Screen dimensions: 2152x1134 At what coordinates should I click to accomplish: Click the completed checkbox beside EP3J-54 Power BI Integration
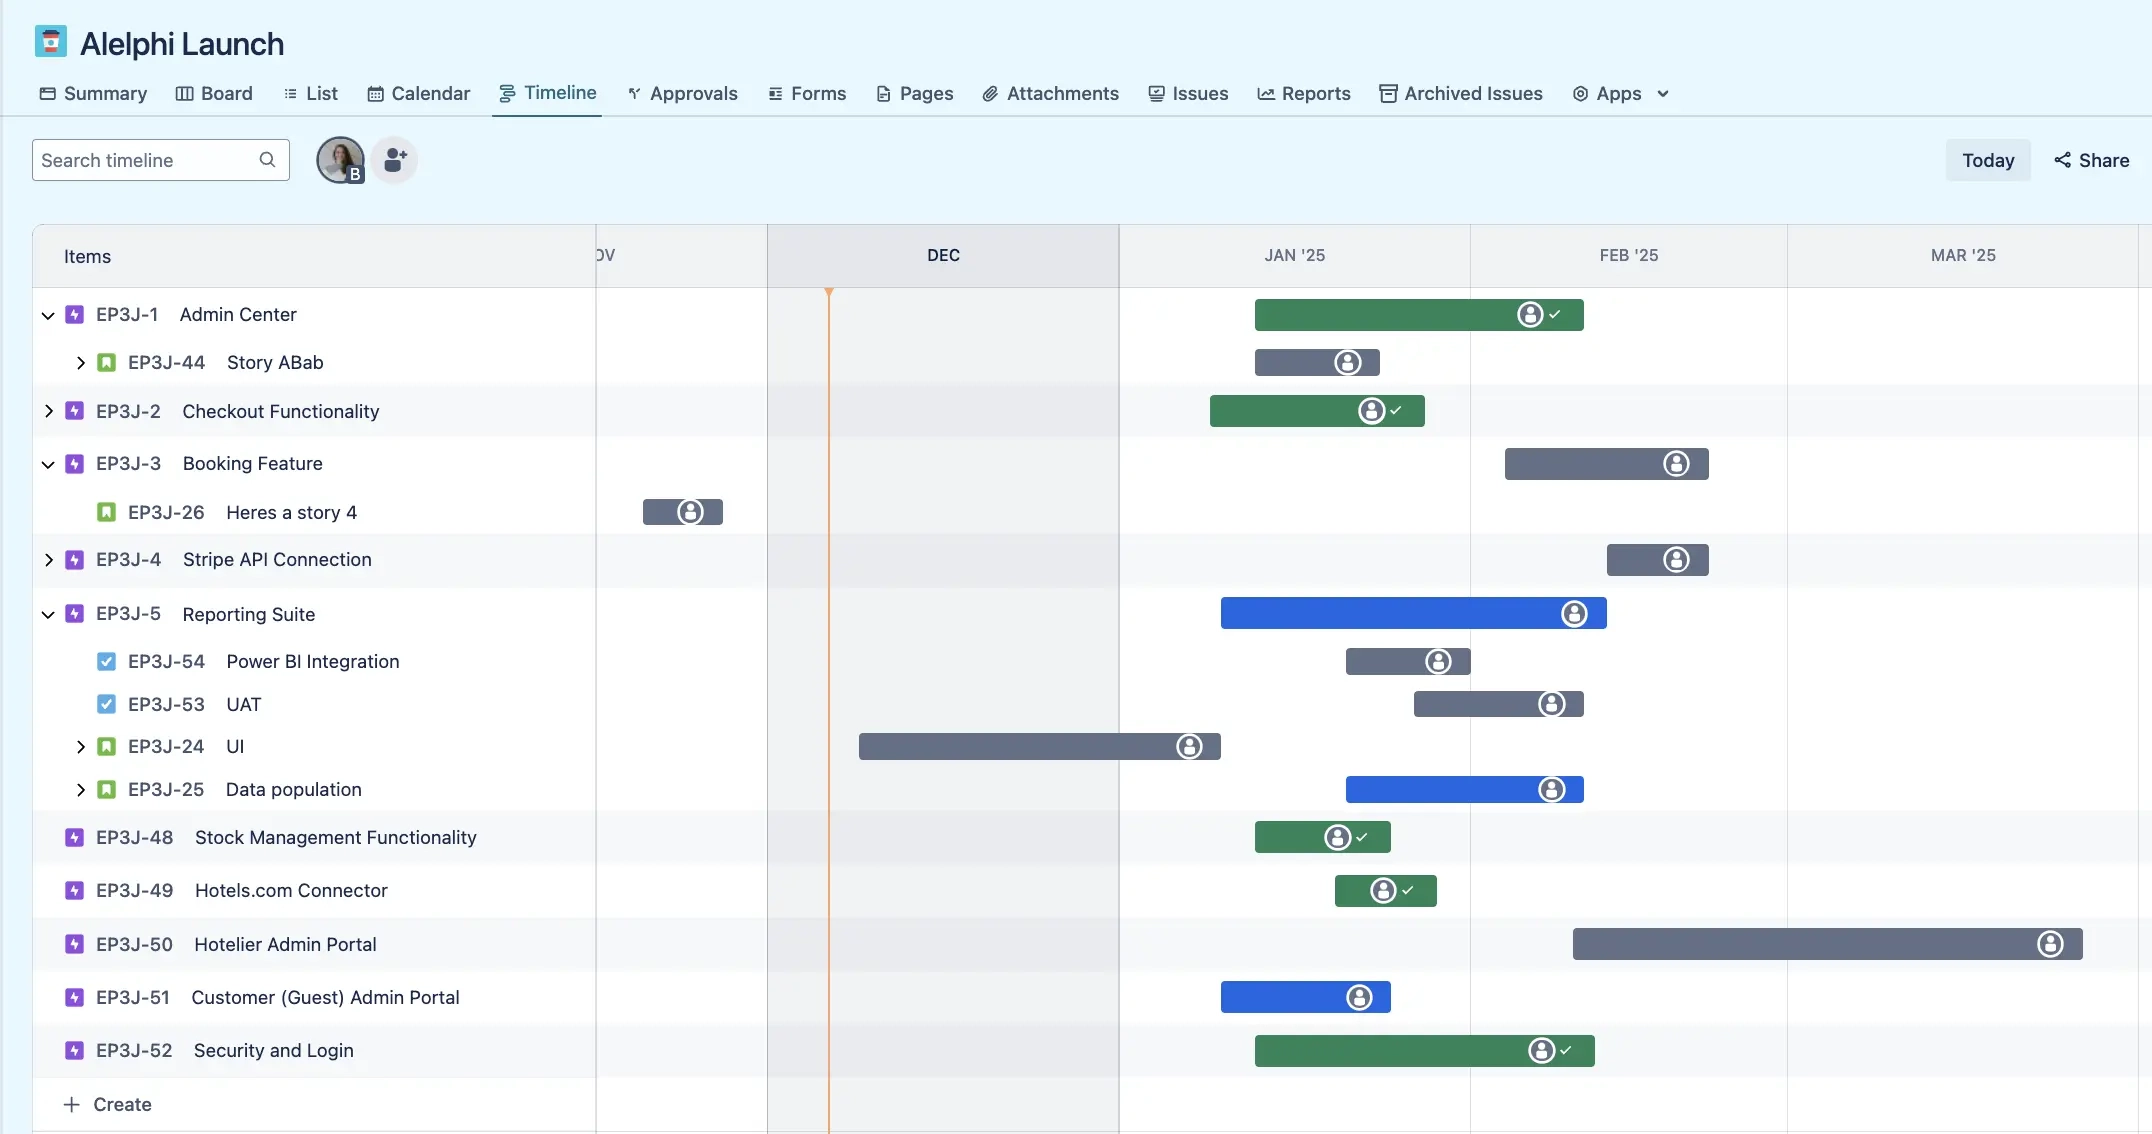(x=106, y=661)
